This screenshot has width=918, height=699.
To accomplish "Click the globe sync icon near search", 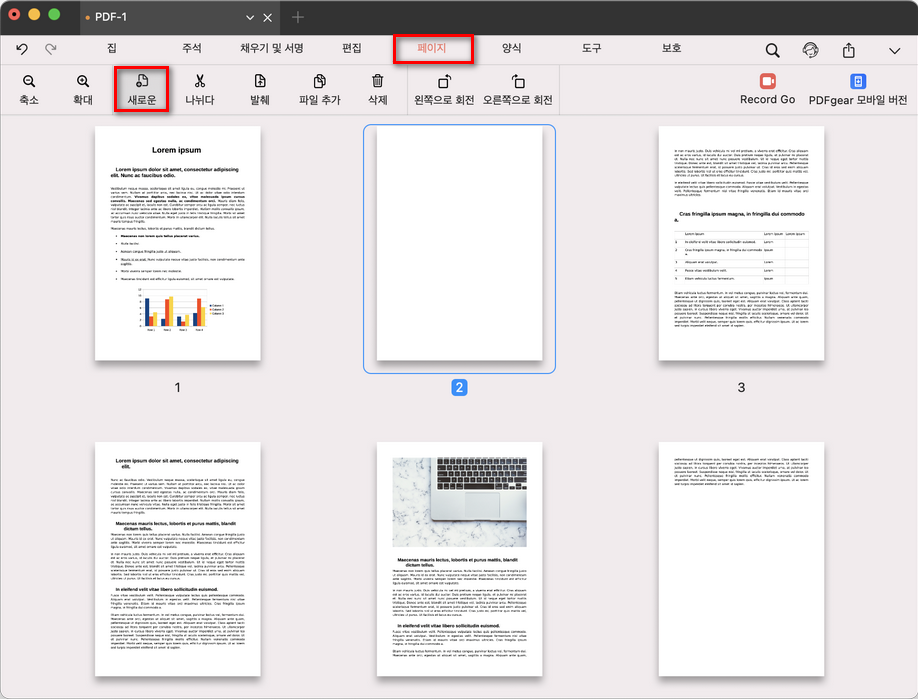I will (x=812, y=49).
